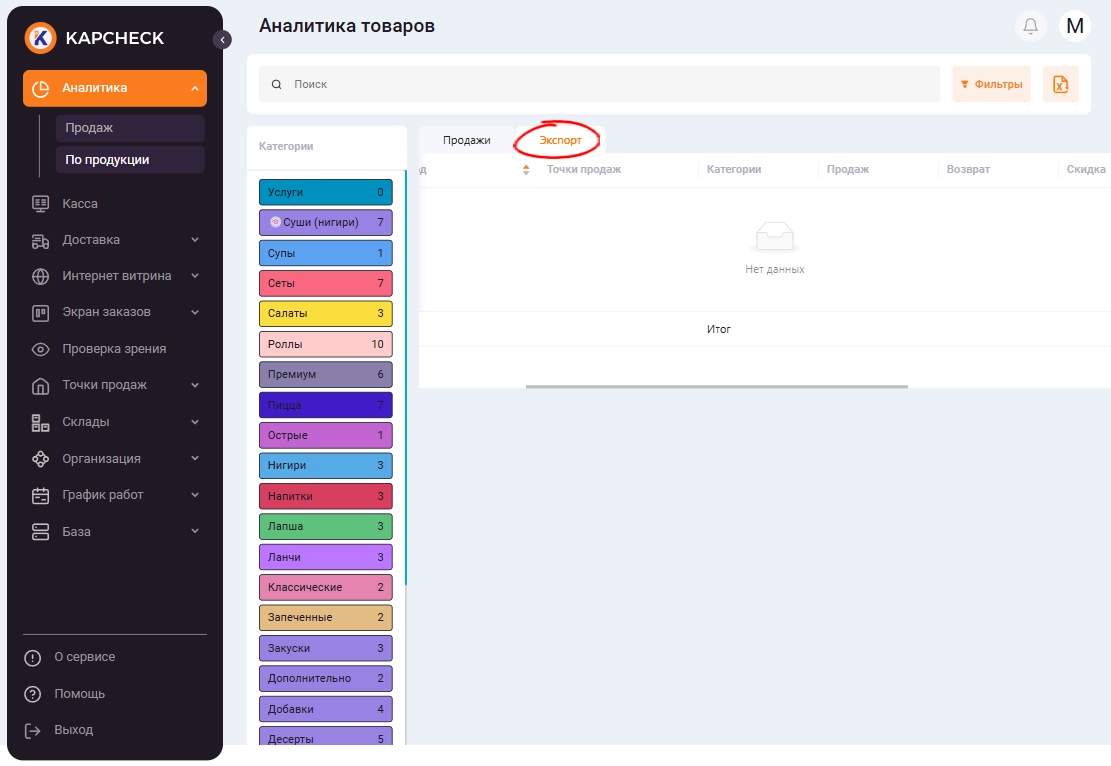Viewport: 1111px width, 766px height.
Task: Select the yellow Салаты category swatch
Action: click(325, 314)
